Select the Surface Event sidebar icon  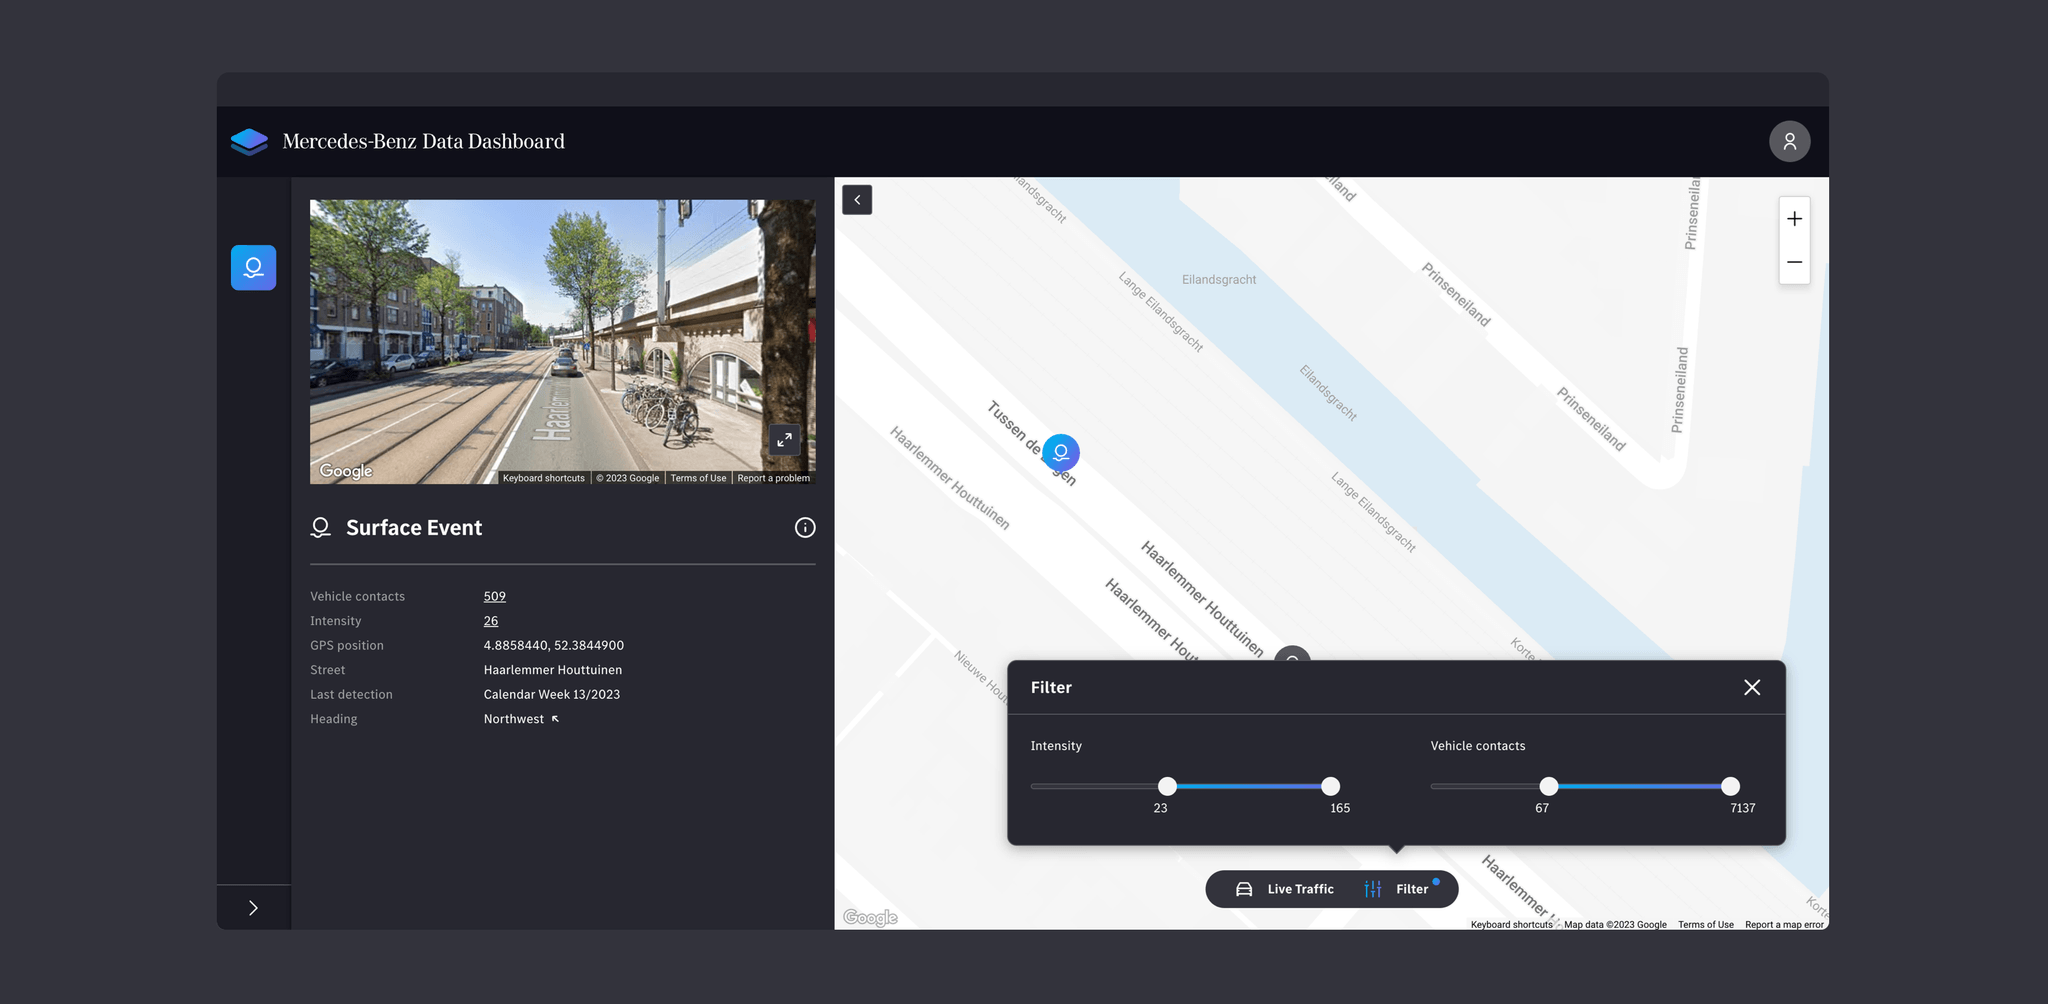(x=253, y=268)
